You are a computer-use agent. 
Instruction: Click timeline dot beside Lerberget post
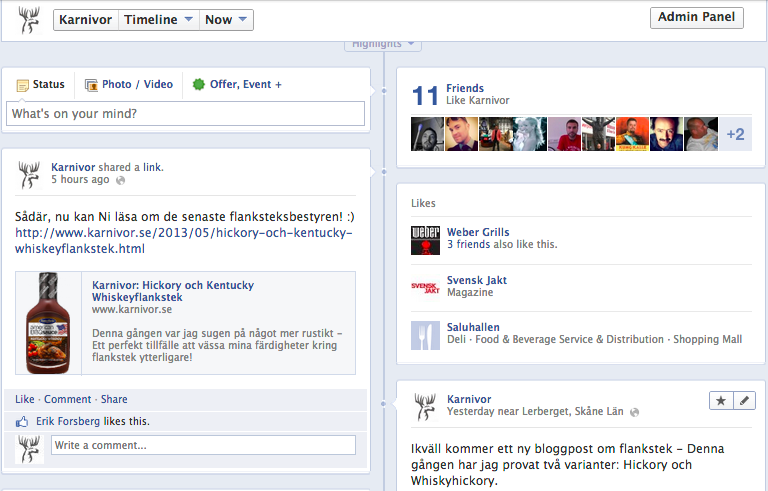tap(384, 404)
